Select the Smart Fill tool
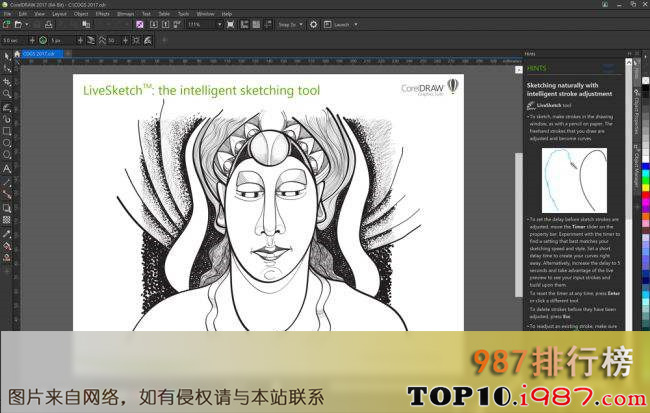Screen dimensions: 650x413 pyautogui.click(x=7, y=258)
